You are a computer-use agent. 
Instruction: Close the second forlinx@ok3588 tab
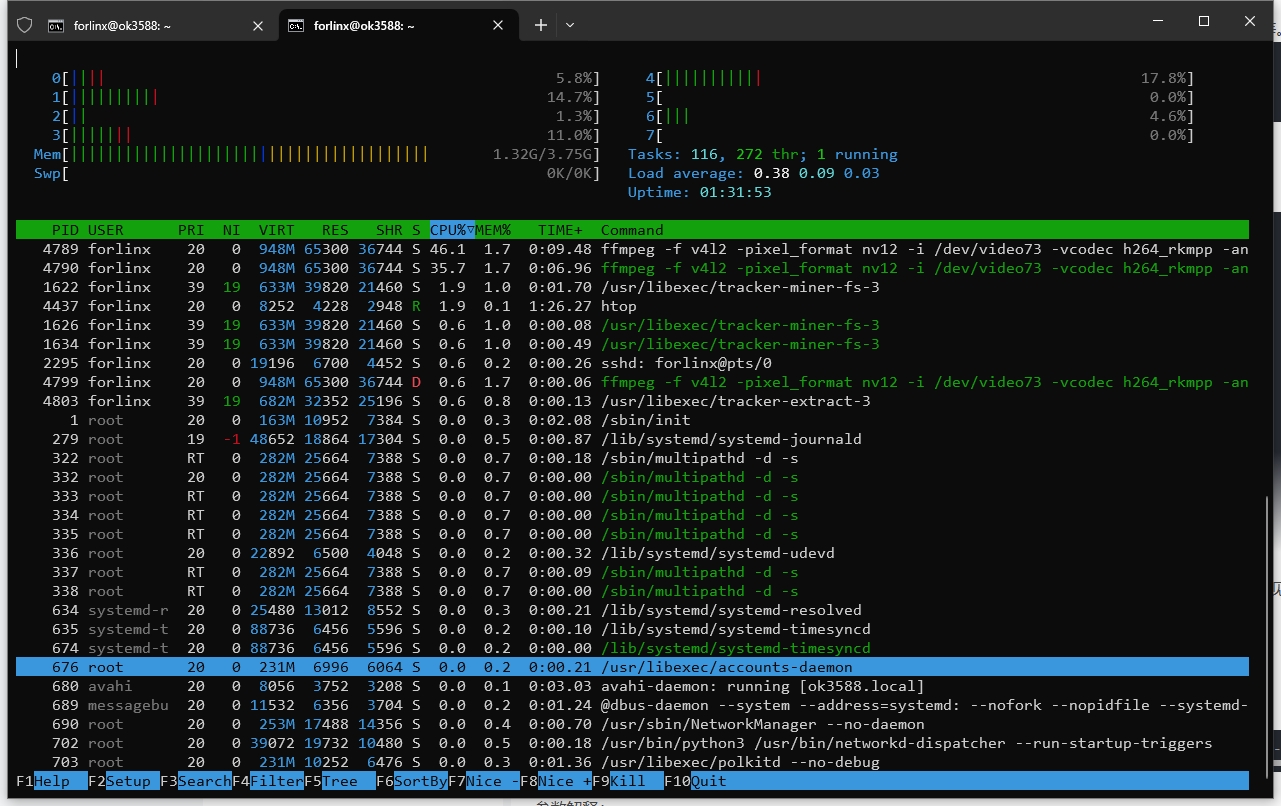tap(497, 26)
